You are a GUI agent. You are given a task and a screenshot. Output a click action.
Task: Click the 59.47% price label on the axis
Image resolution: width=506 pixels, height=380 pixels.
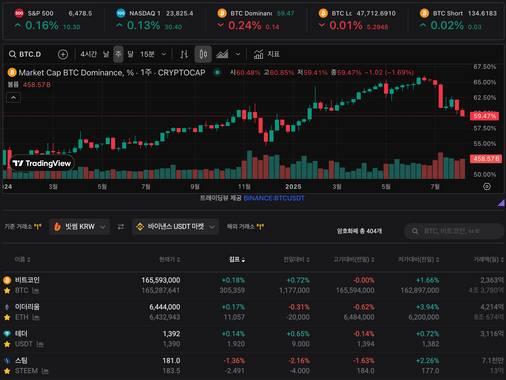pyautogui.click(x=484, y=116)
